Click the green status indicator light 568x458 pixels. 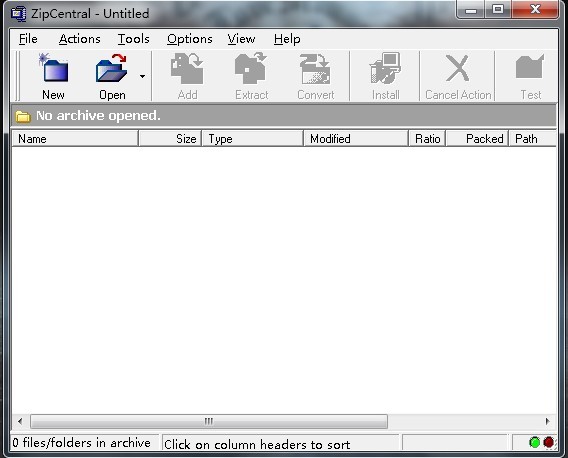tap(534, 442)
